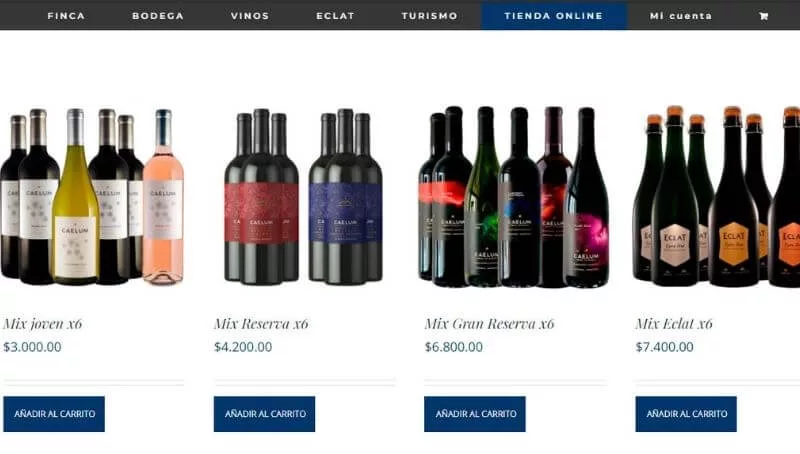Open Mi cuenta account link
The width and height of the screenshot is (800, 454).
pos(681,16)
